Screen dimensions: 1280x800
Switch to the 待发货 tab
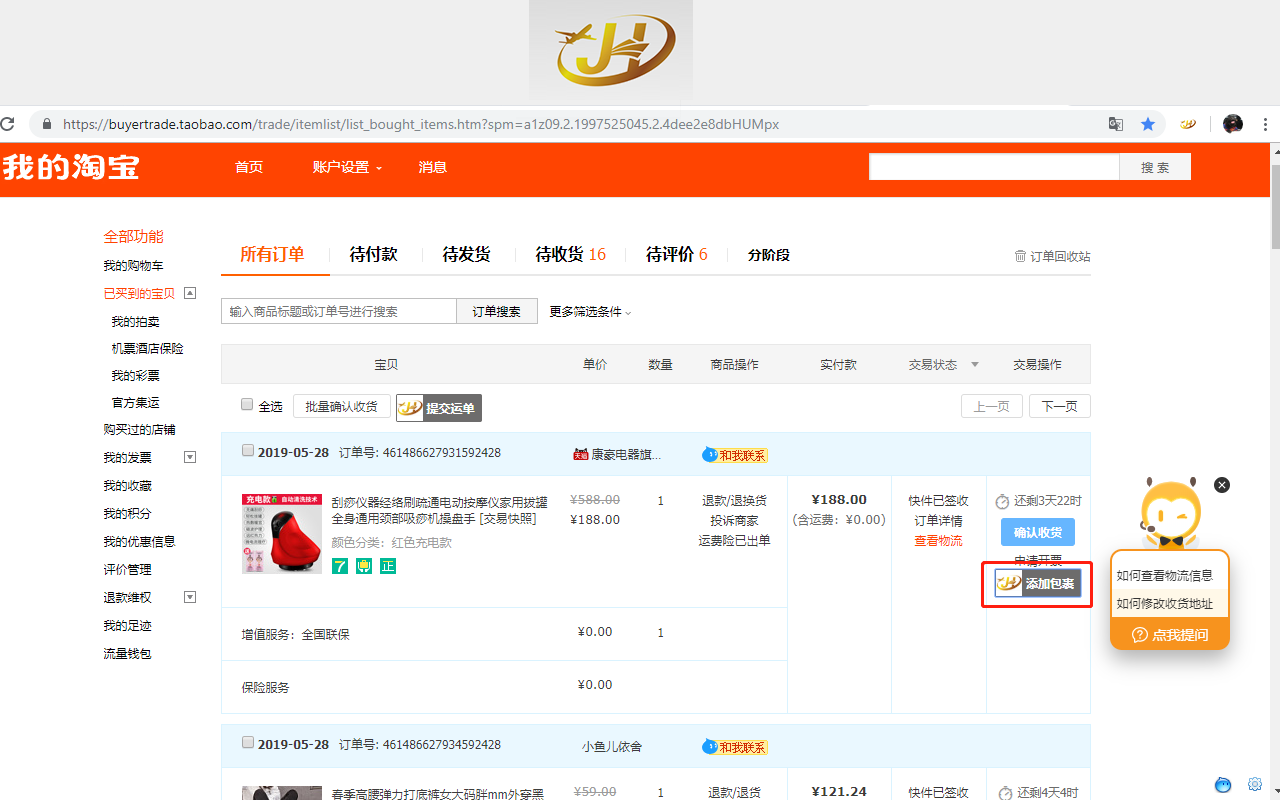(467, 255)
